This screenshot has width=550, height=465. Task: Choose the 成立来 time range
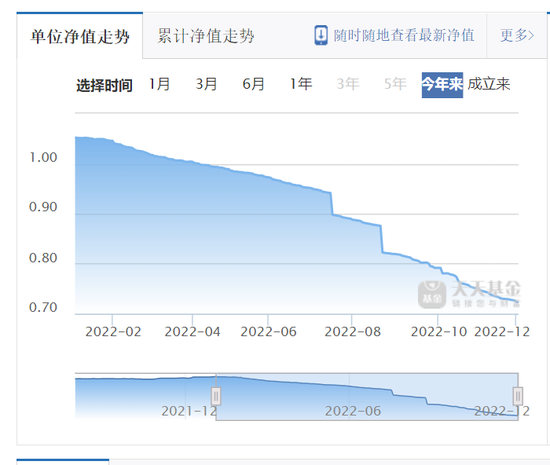(489, 84)
